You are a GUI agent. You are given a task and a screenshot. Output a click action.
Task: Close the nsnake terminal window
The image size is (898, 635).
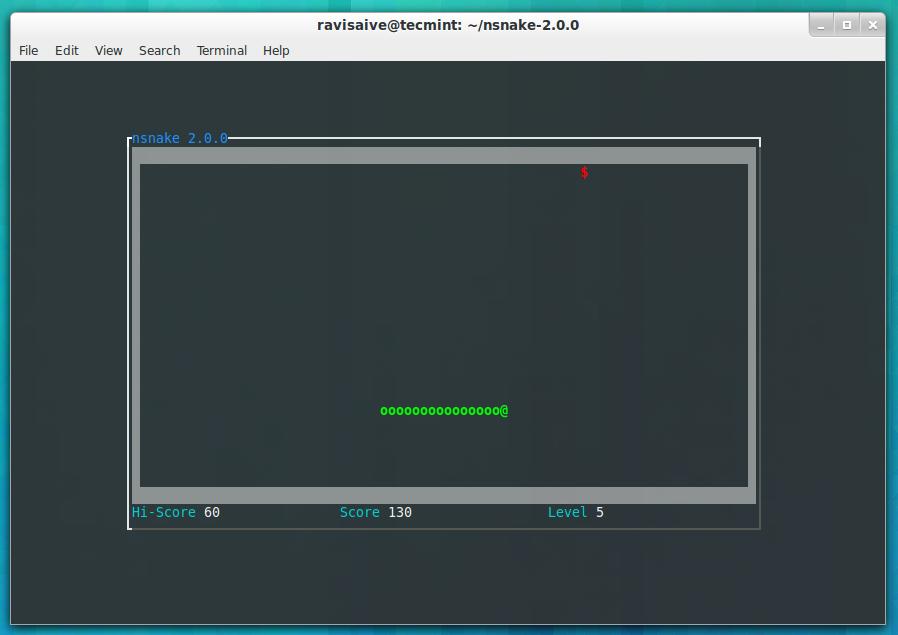872,25
